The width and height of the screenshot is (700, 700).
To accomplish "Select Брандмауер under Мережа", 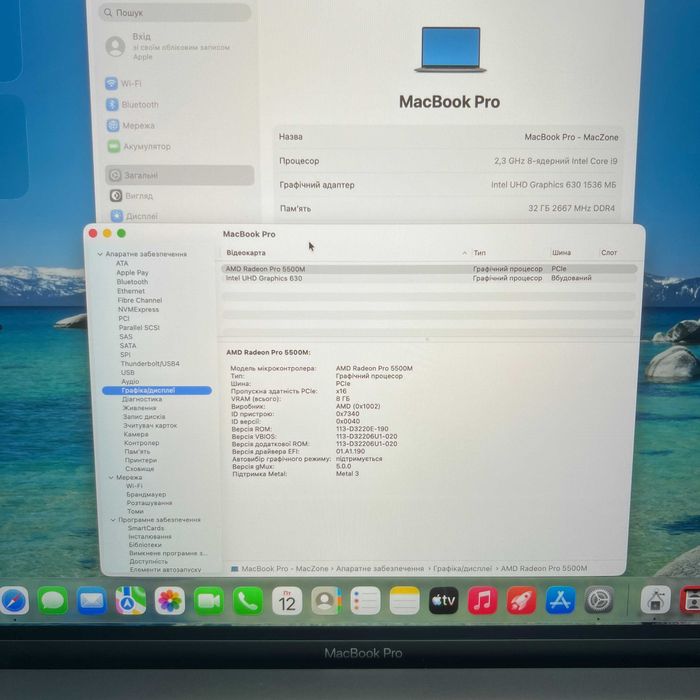I will [146, 495].
